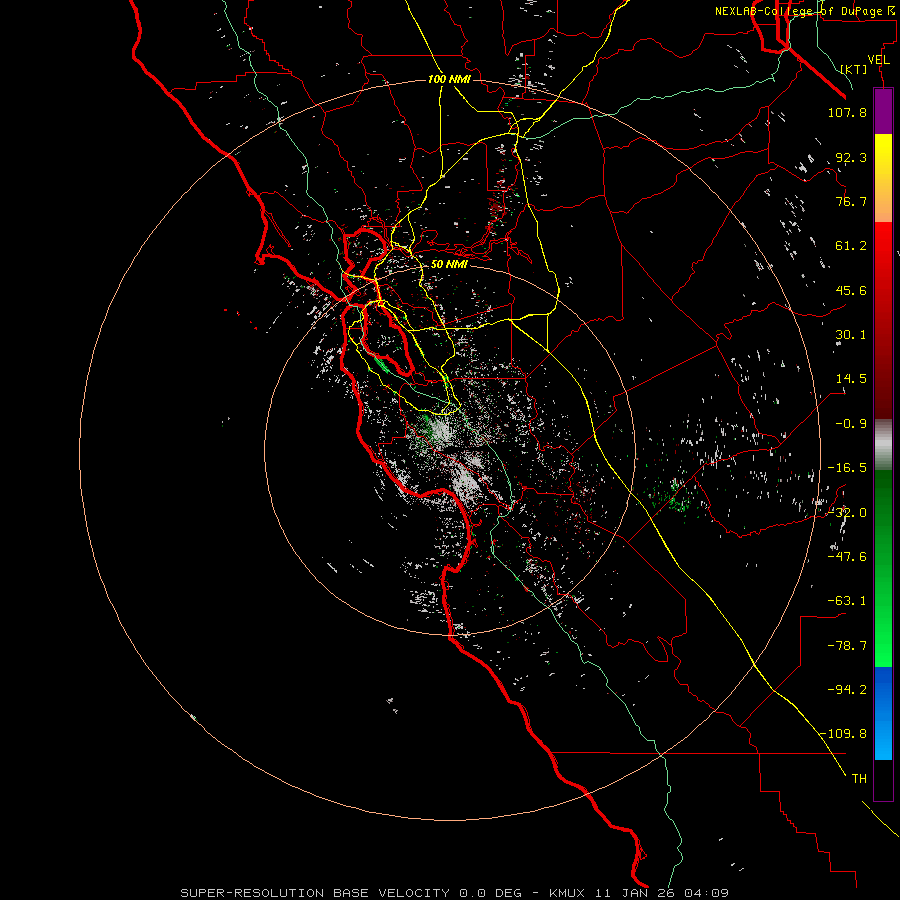This screenshot has width=900, height=900.
Task: Click the light cyan color bar segment
Action: coord(883,744)
